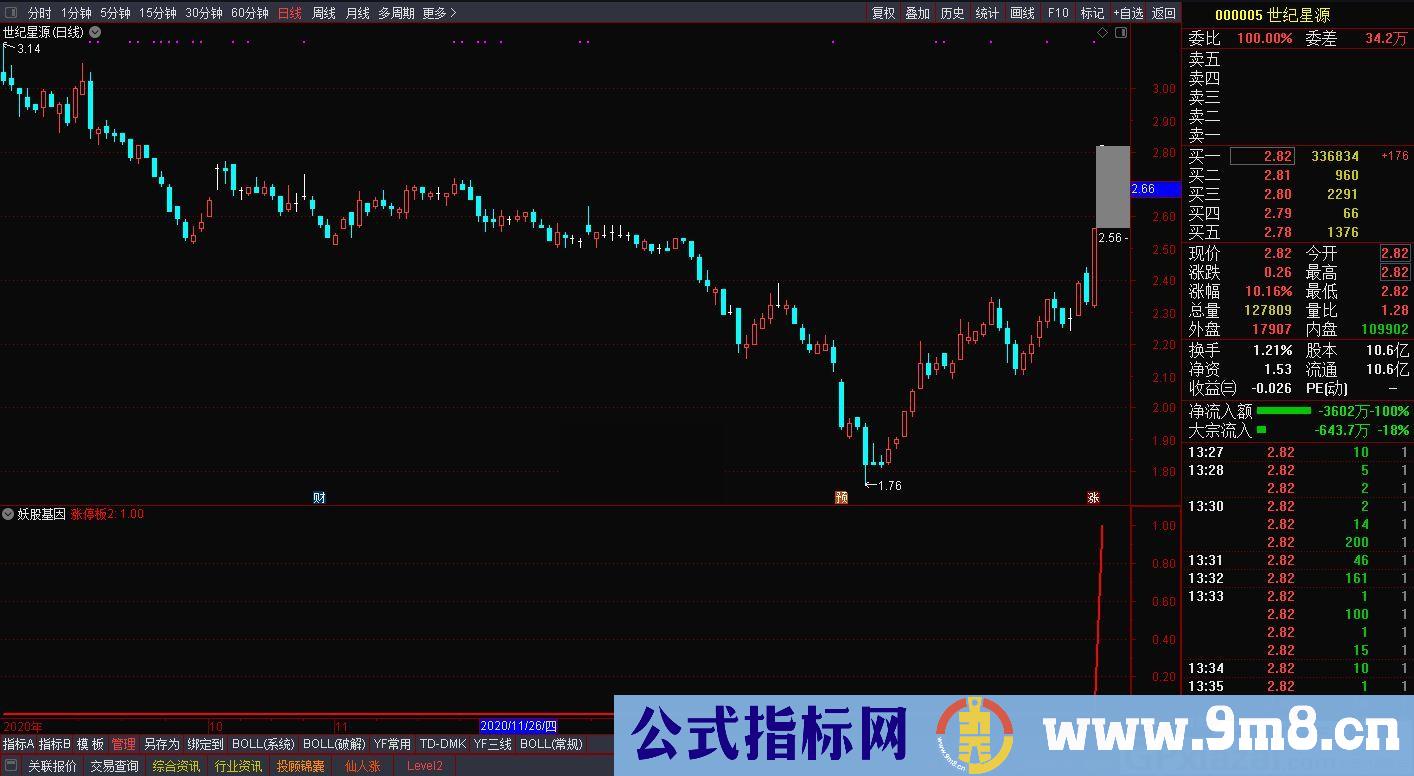Select the 指标A tab
Image resolution: width=1414 pixels, height=776 pixels.
(x=18, y=744)
